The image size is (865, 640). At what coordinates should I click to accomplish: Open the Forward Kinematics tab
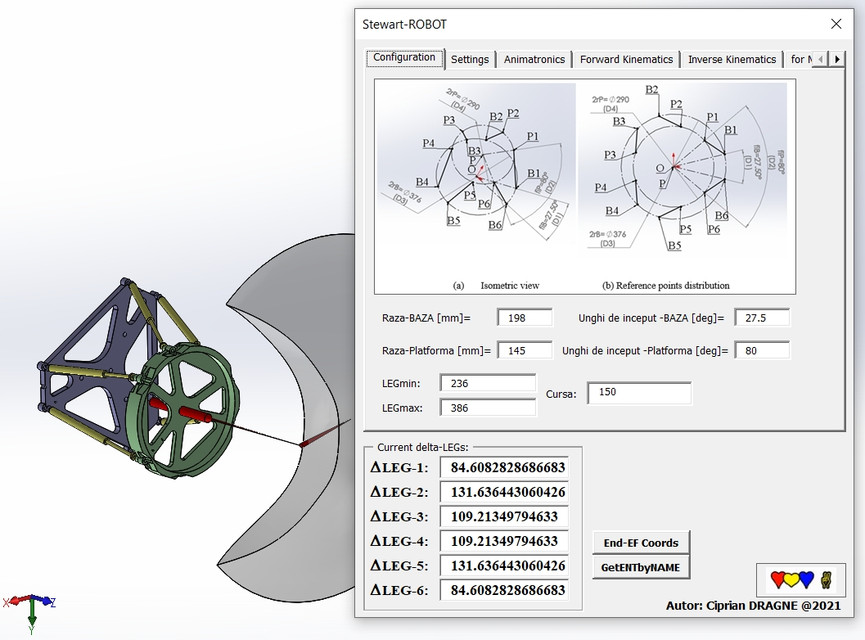click(626, 59)
